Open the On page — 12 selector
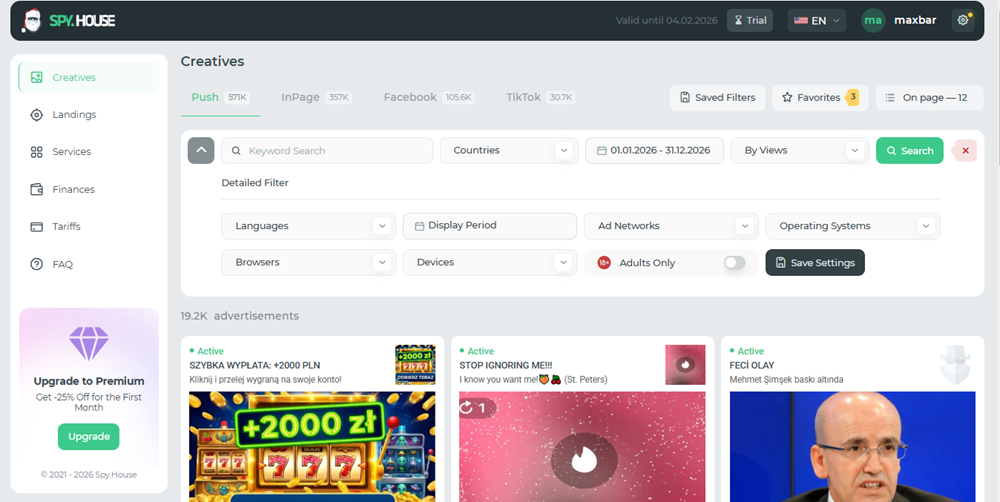Image resolution: width=1000 pixels, height=502 pixels. (929, 98)
